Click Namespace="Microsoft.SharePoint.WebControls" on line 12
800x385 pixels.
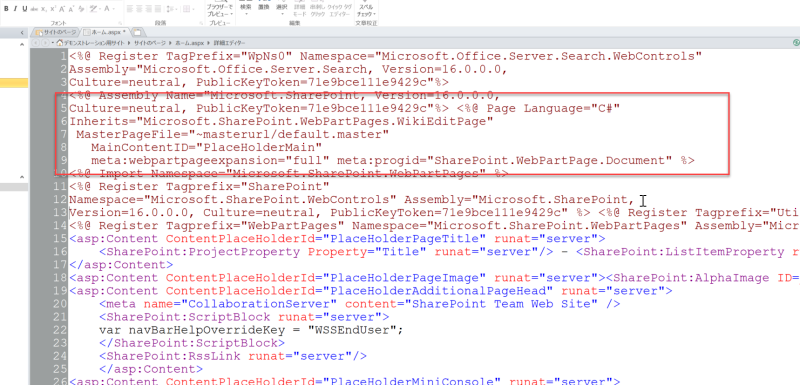[233, 199]
